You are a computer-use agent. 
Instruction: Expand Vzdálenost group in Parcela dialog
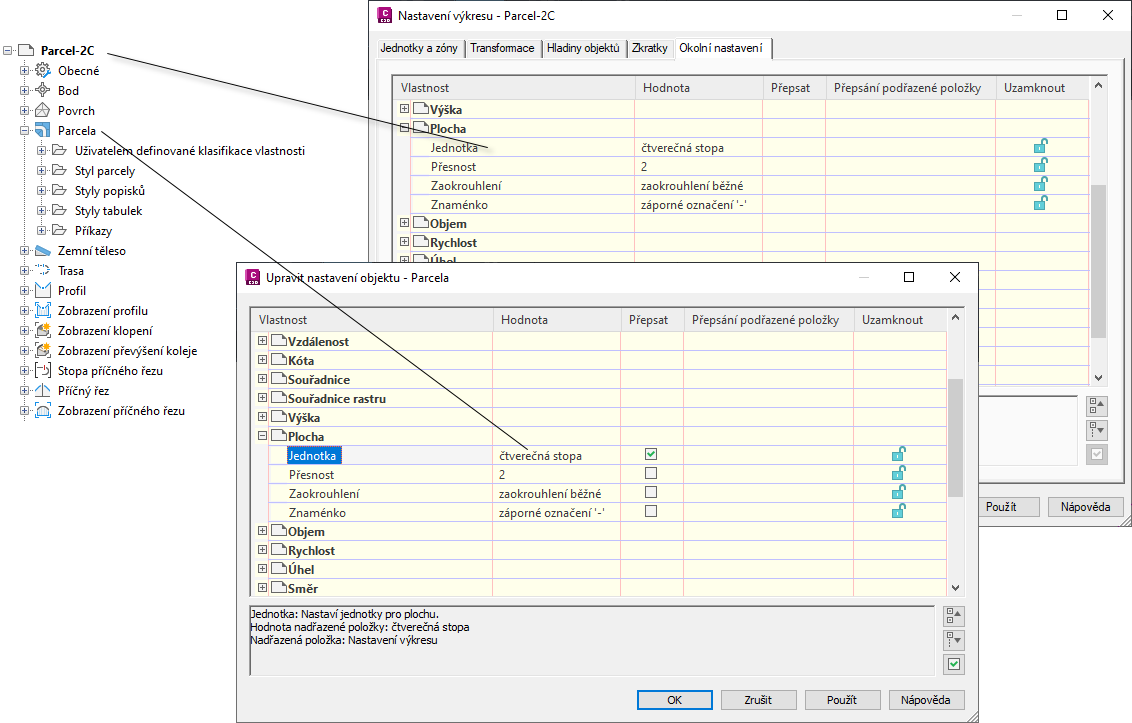point(262,340)
